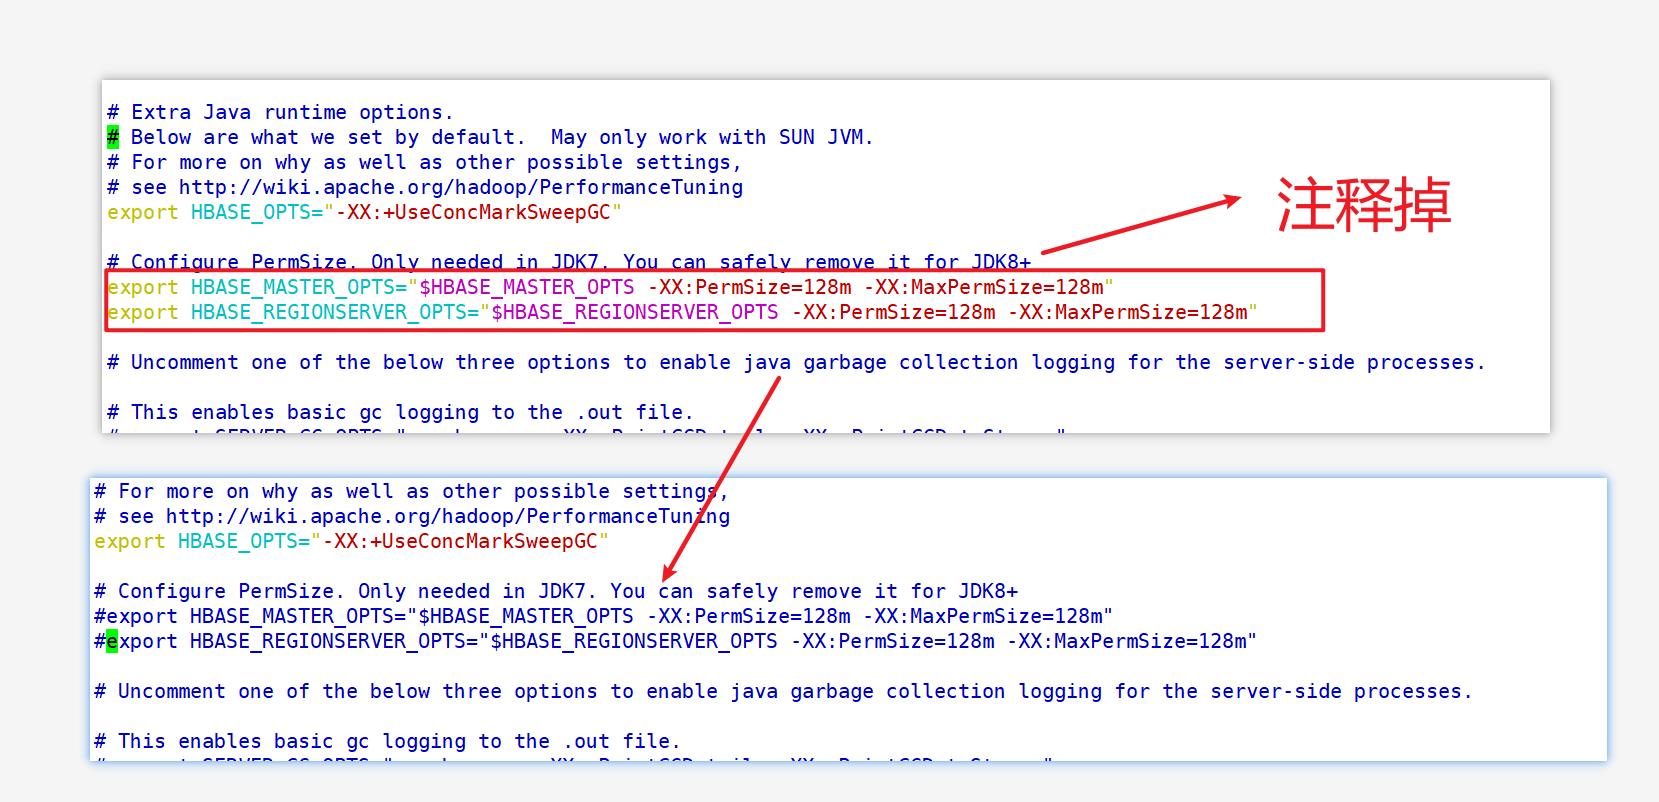
Task: Click the "# Extra Java runtime options." comment line
Action: [x=280, y=112]
